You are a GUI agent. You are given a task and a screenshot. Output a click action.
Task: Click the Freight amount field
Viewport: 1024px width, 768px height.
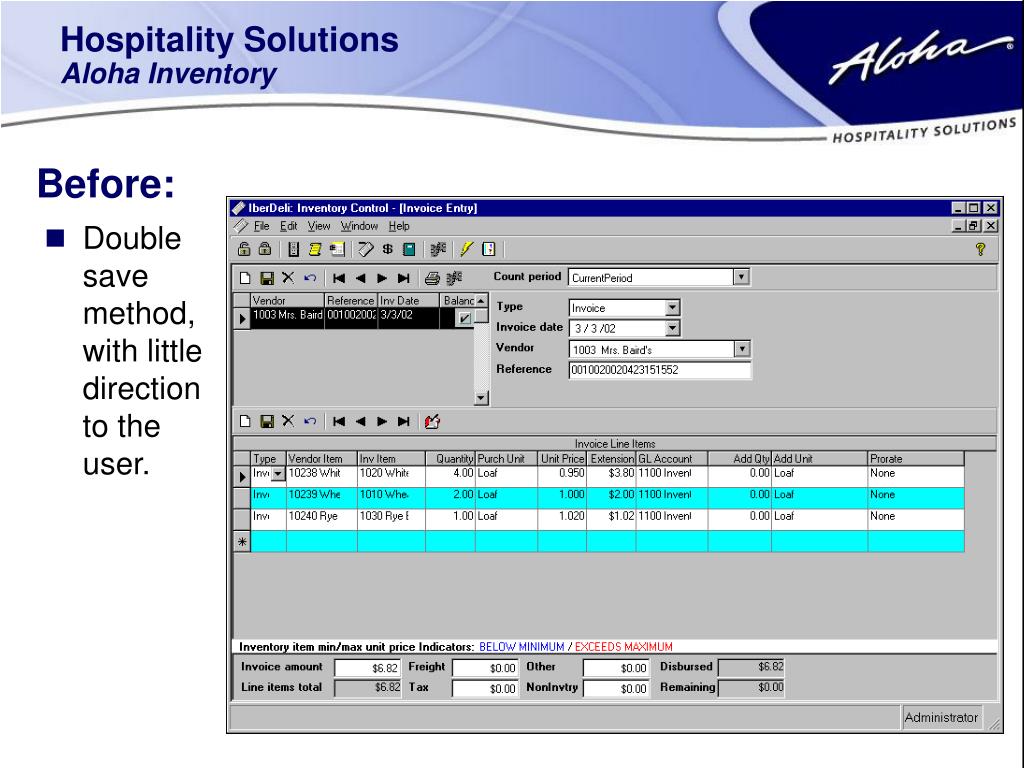(485, 668)
